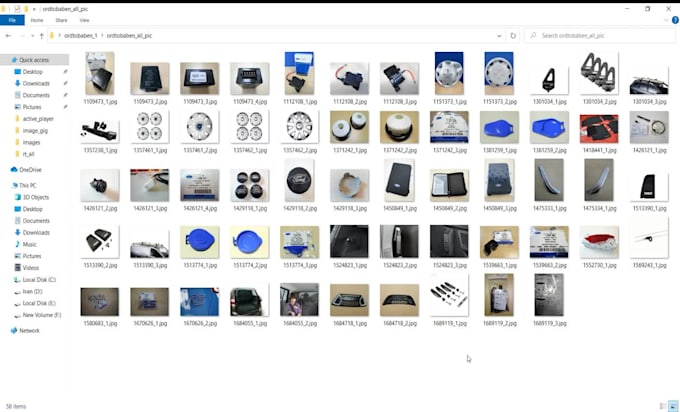This screenshot has width=680, height=412.
Task: Open 3D Objects under This PC
Action: point(32,197)
